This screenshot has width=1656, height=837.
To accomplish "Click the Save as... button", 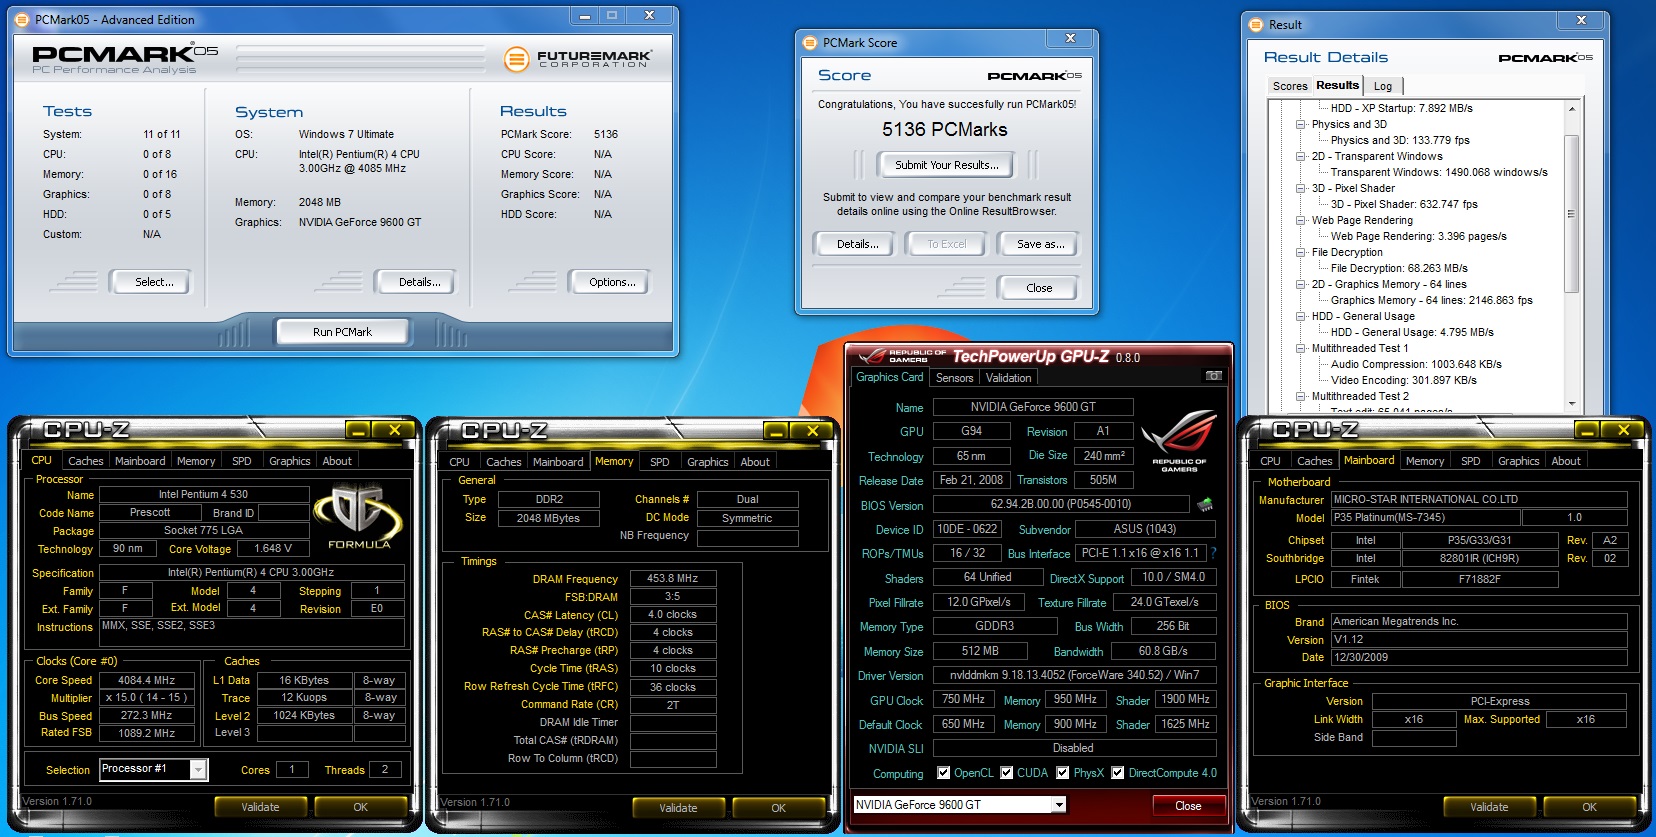I will pyautogui.click(x=1040, y=244).
